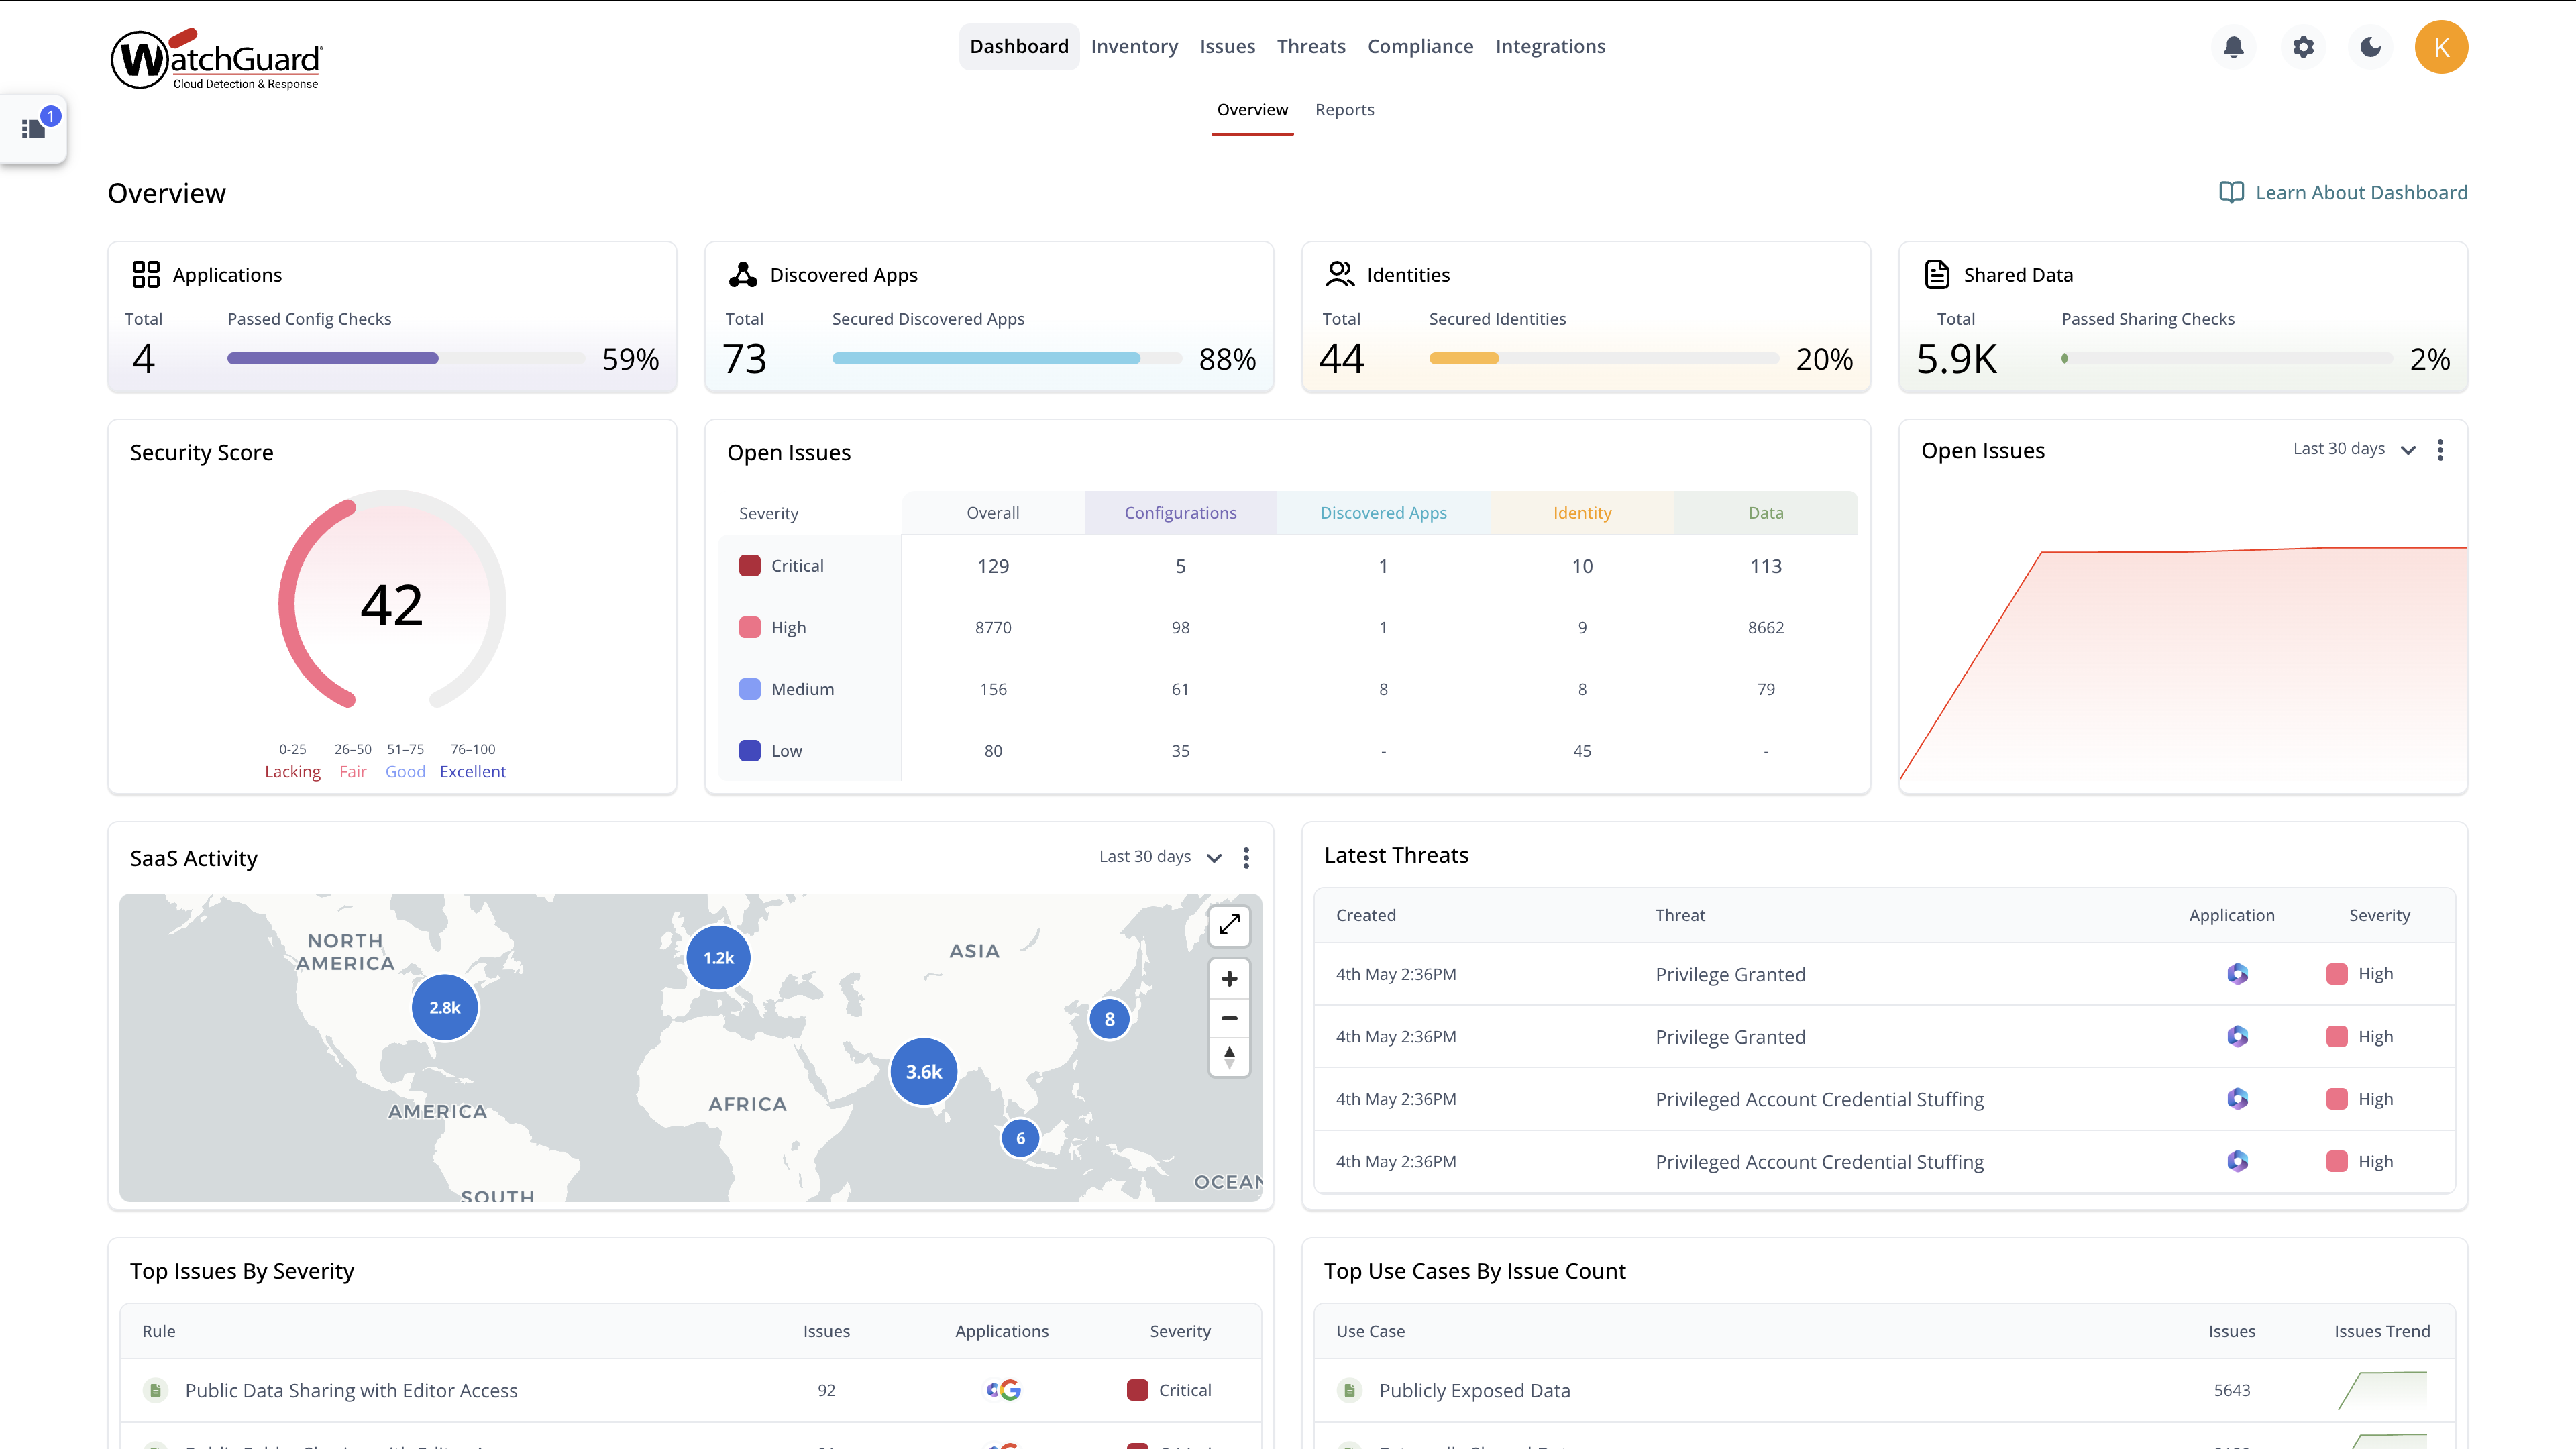Click app icon in first Privilege Granted row
Viewport: 2576px width, 1449px height.
click(x=2237, y=974)
